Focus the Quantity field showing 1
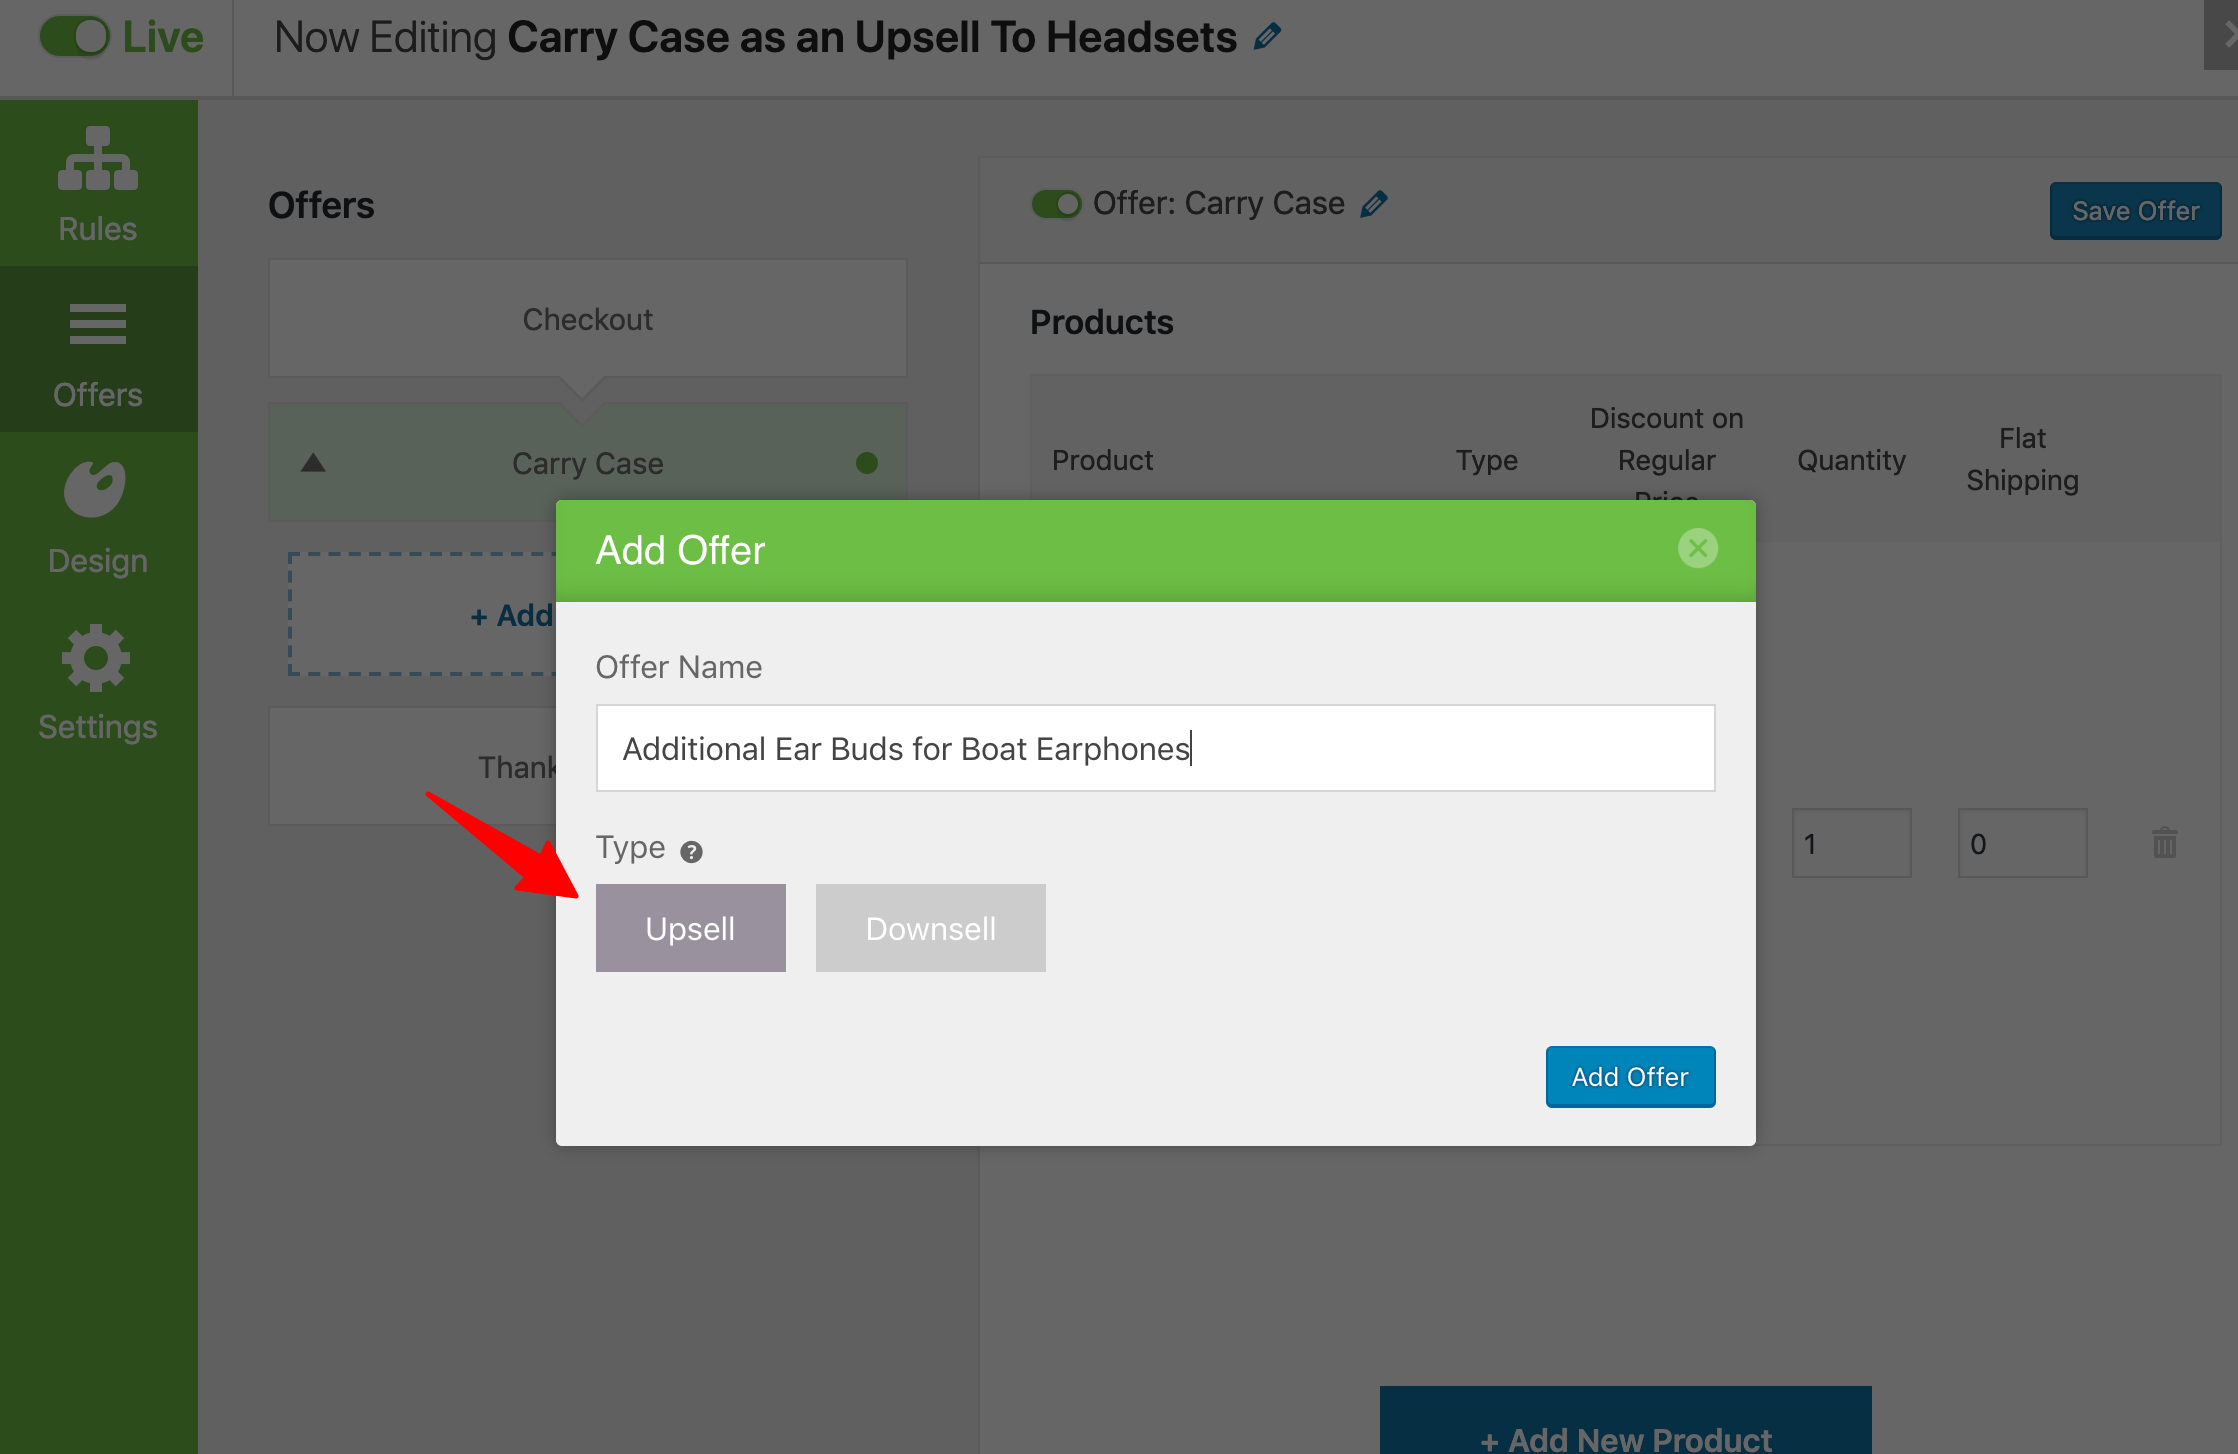The width and height of the screenshot is (2238, 1454). click(x=1852, y=843)
